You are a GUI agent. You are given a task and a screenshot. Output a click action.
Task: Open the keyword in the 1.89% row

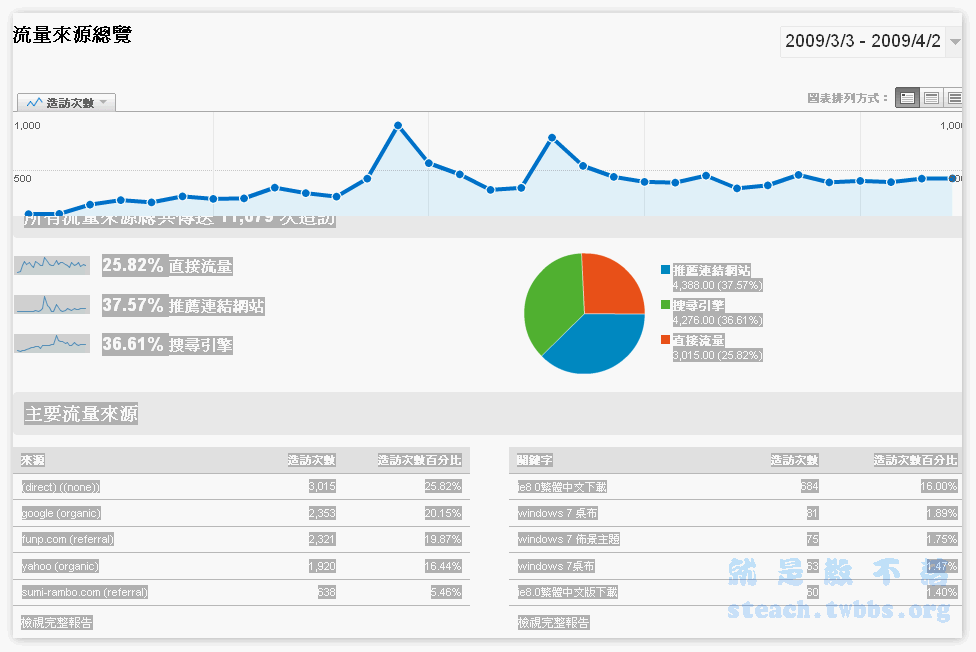(557, 513)
